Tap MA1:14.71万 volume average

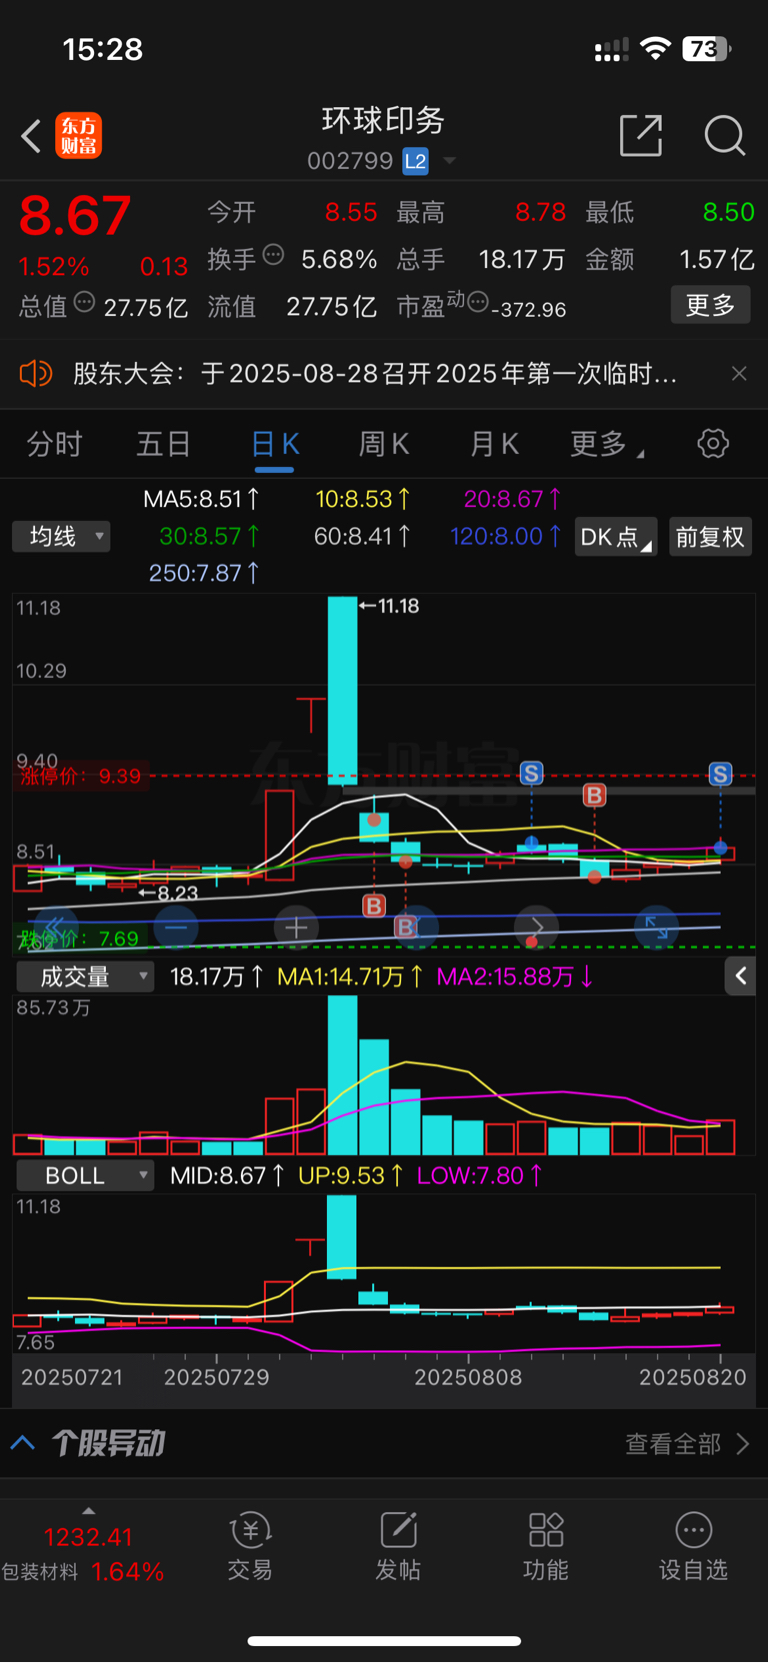350,977
